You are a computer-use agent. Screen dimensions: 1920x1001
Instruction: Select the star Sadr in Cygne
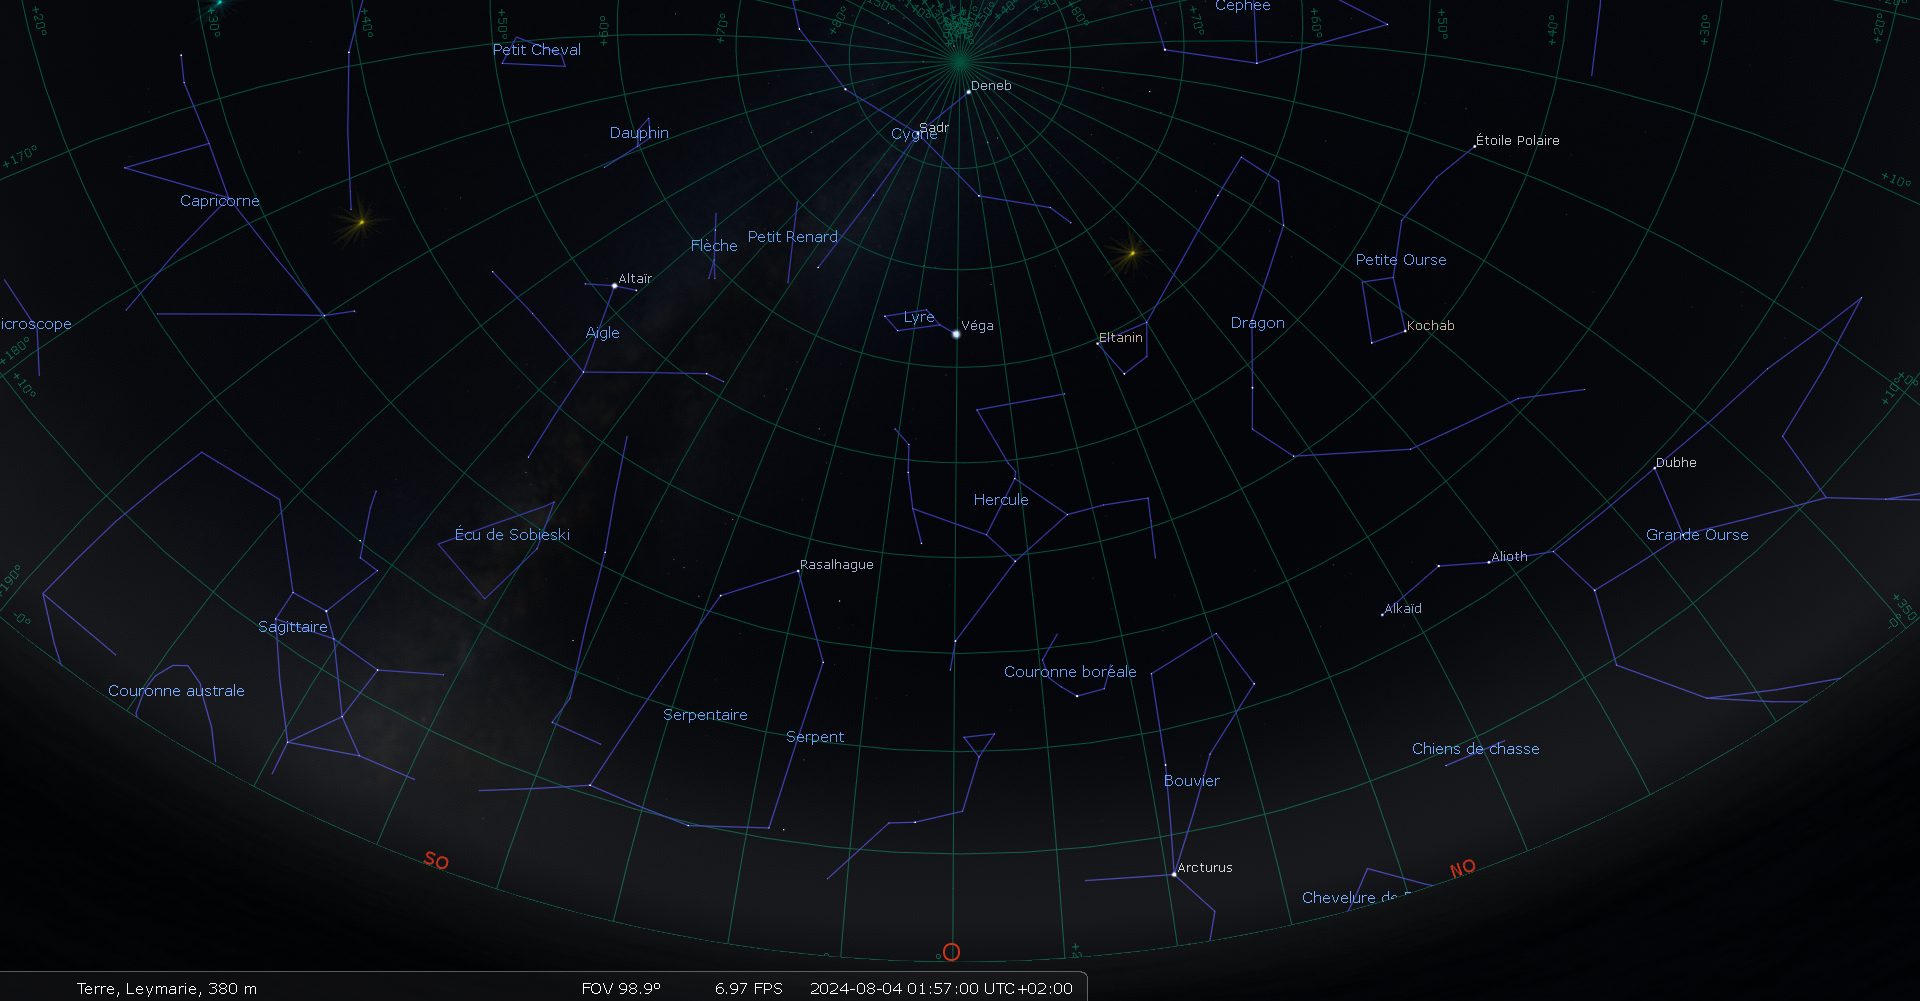[x=916, y=134]
